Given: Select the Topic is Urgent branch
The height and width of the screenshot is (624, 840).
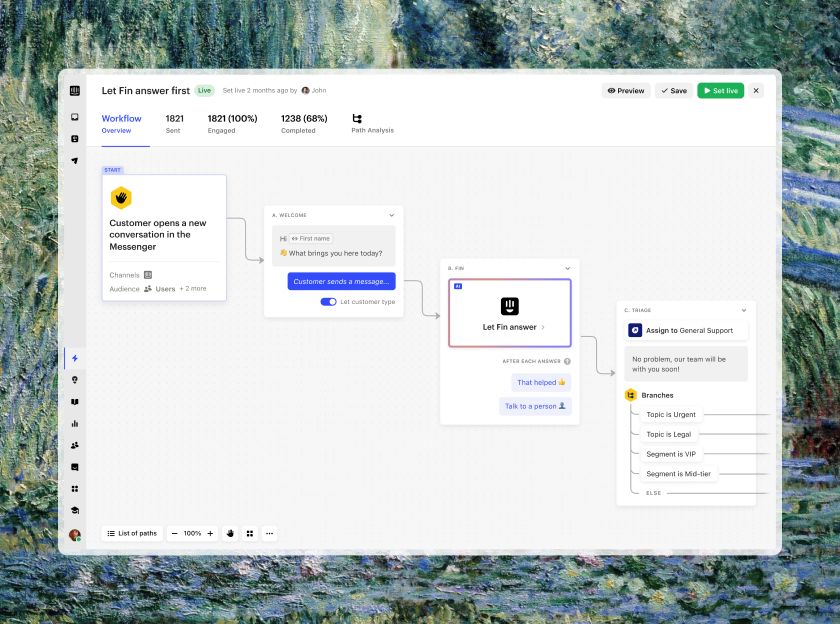Looking at the screenshot, I should (671, 415).
